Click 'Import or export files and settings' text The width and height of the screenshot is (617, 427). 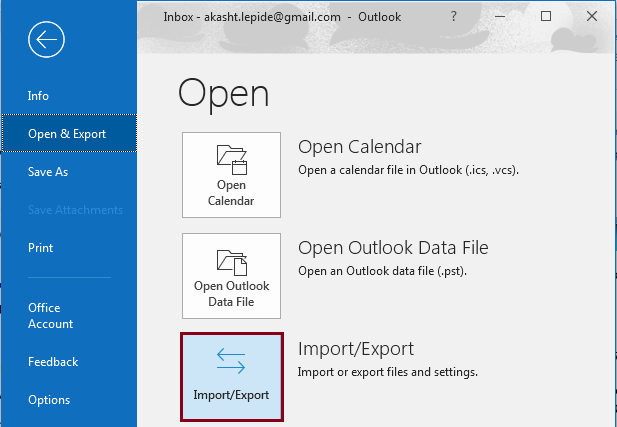click(388, 372)
